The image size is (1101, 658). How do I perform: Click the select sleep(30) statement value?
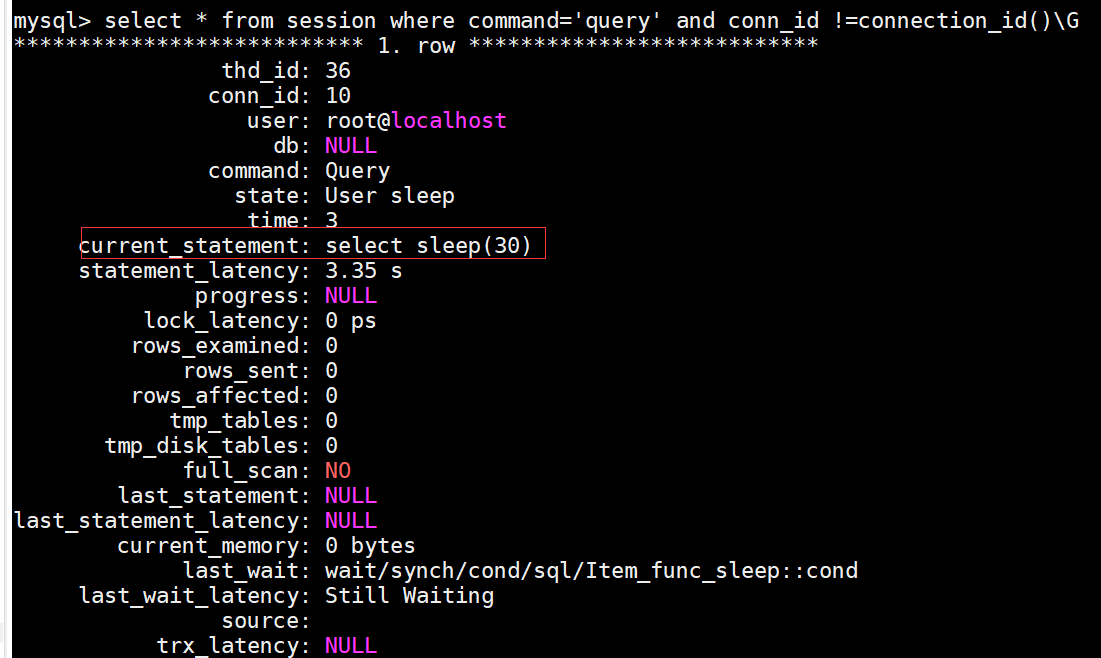(428, 246)
